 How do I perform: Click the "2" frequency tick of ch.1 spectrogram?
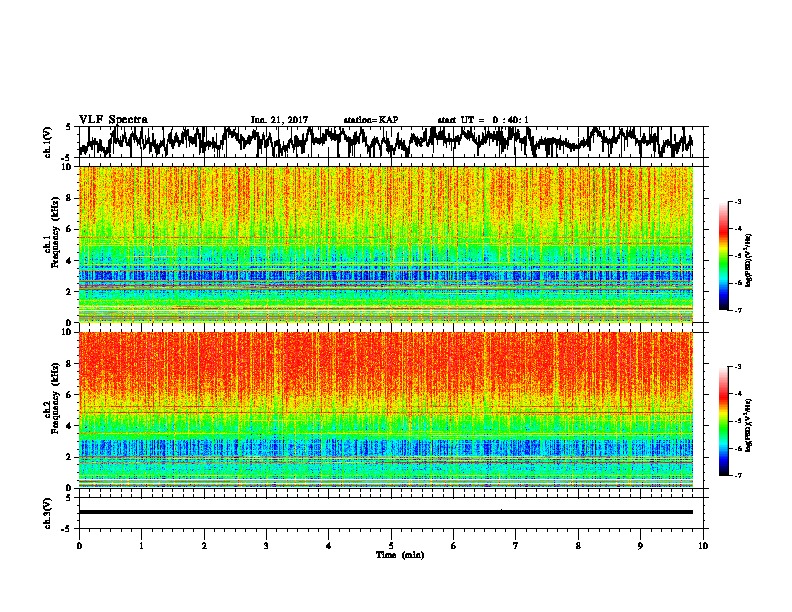70,291
